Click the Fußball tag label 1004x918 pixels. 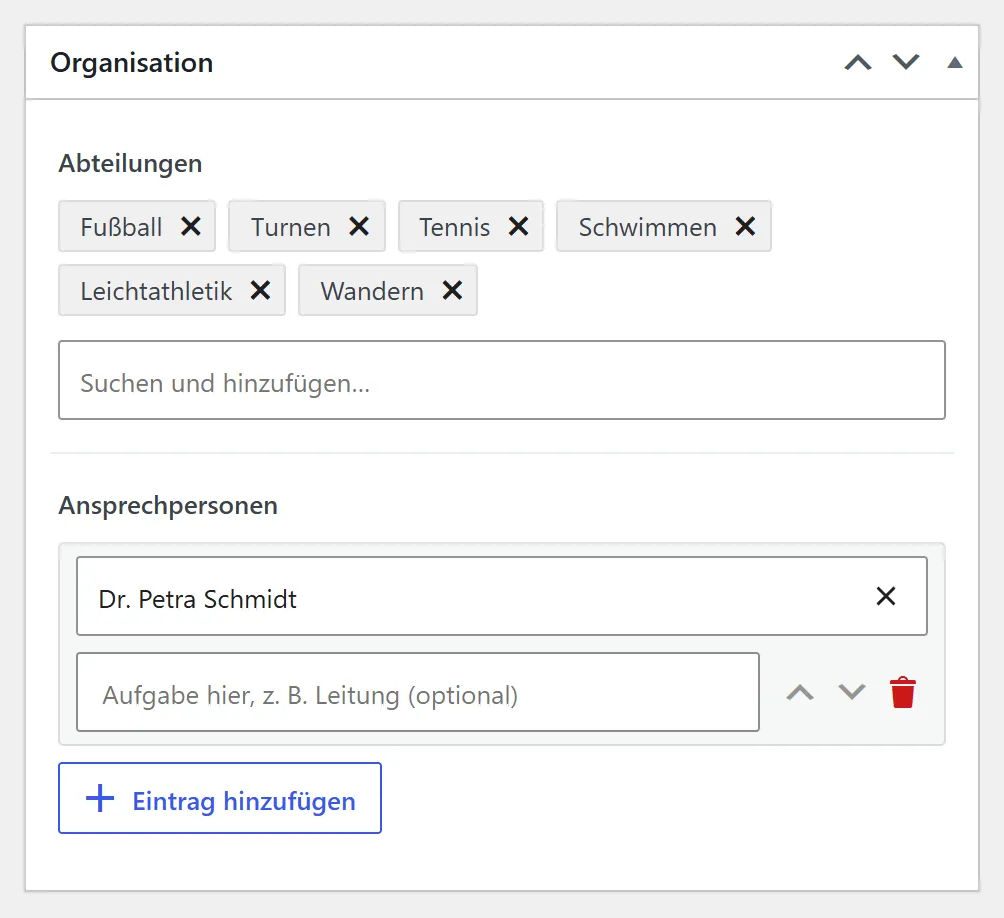[x=121, y=227]
